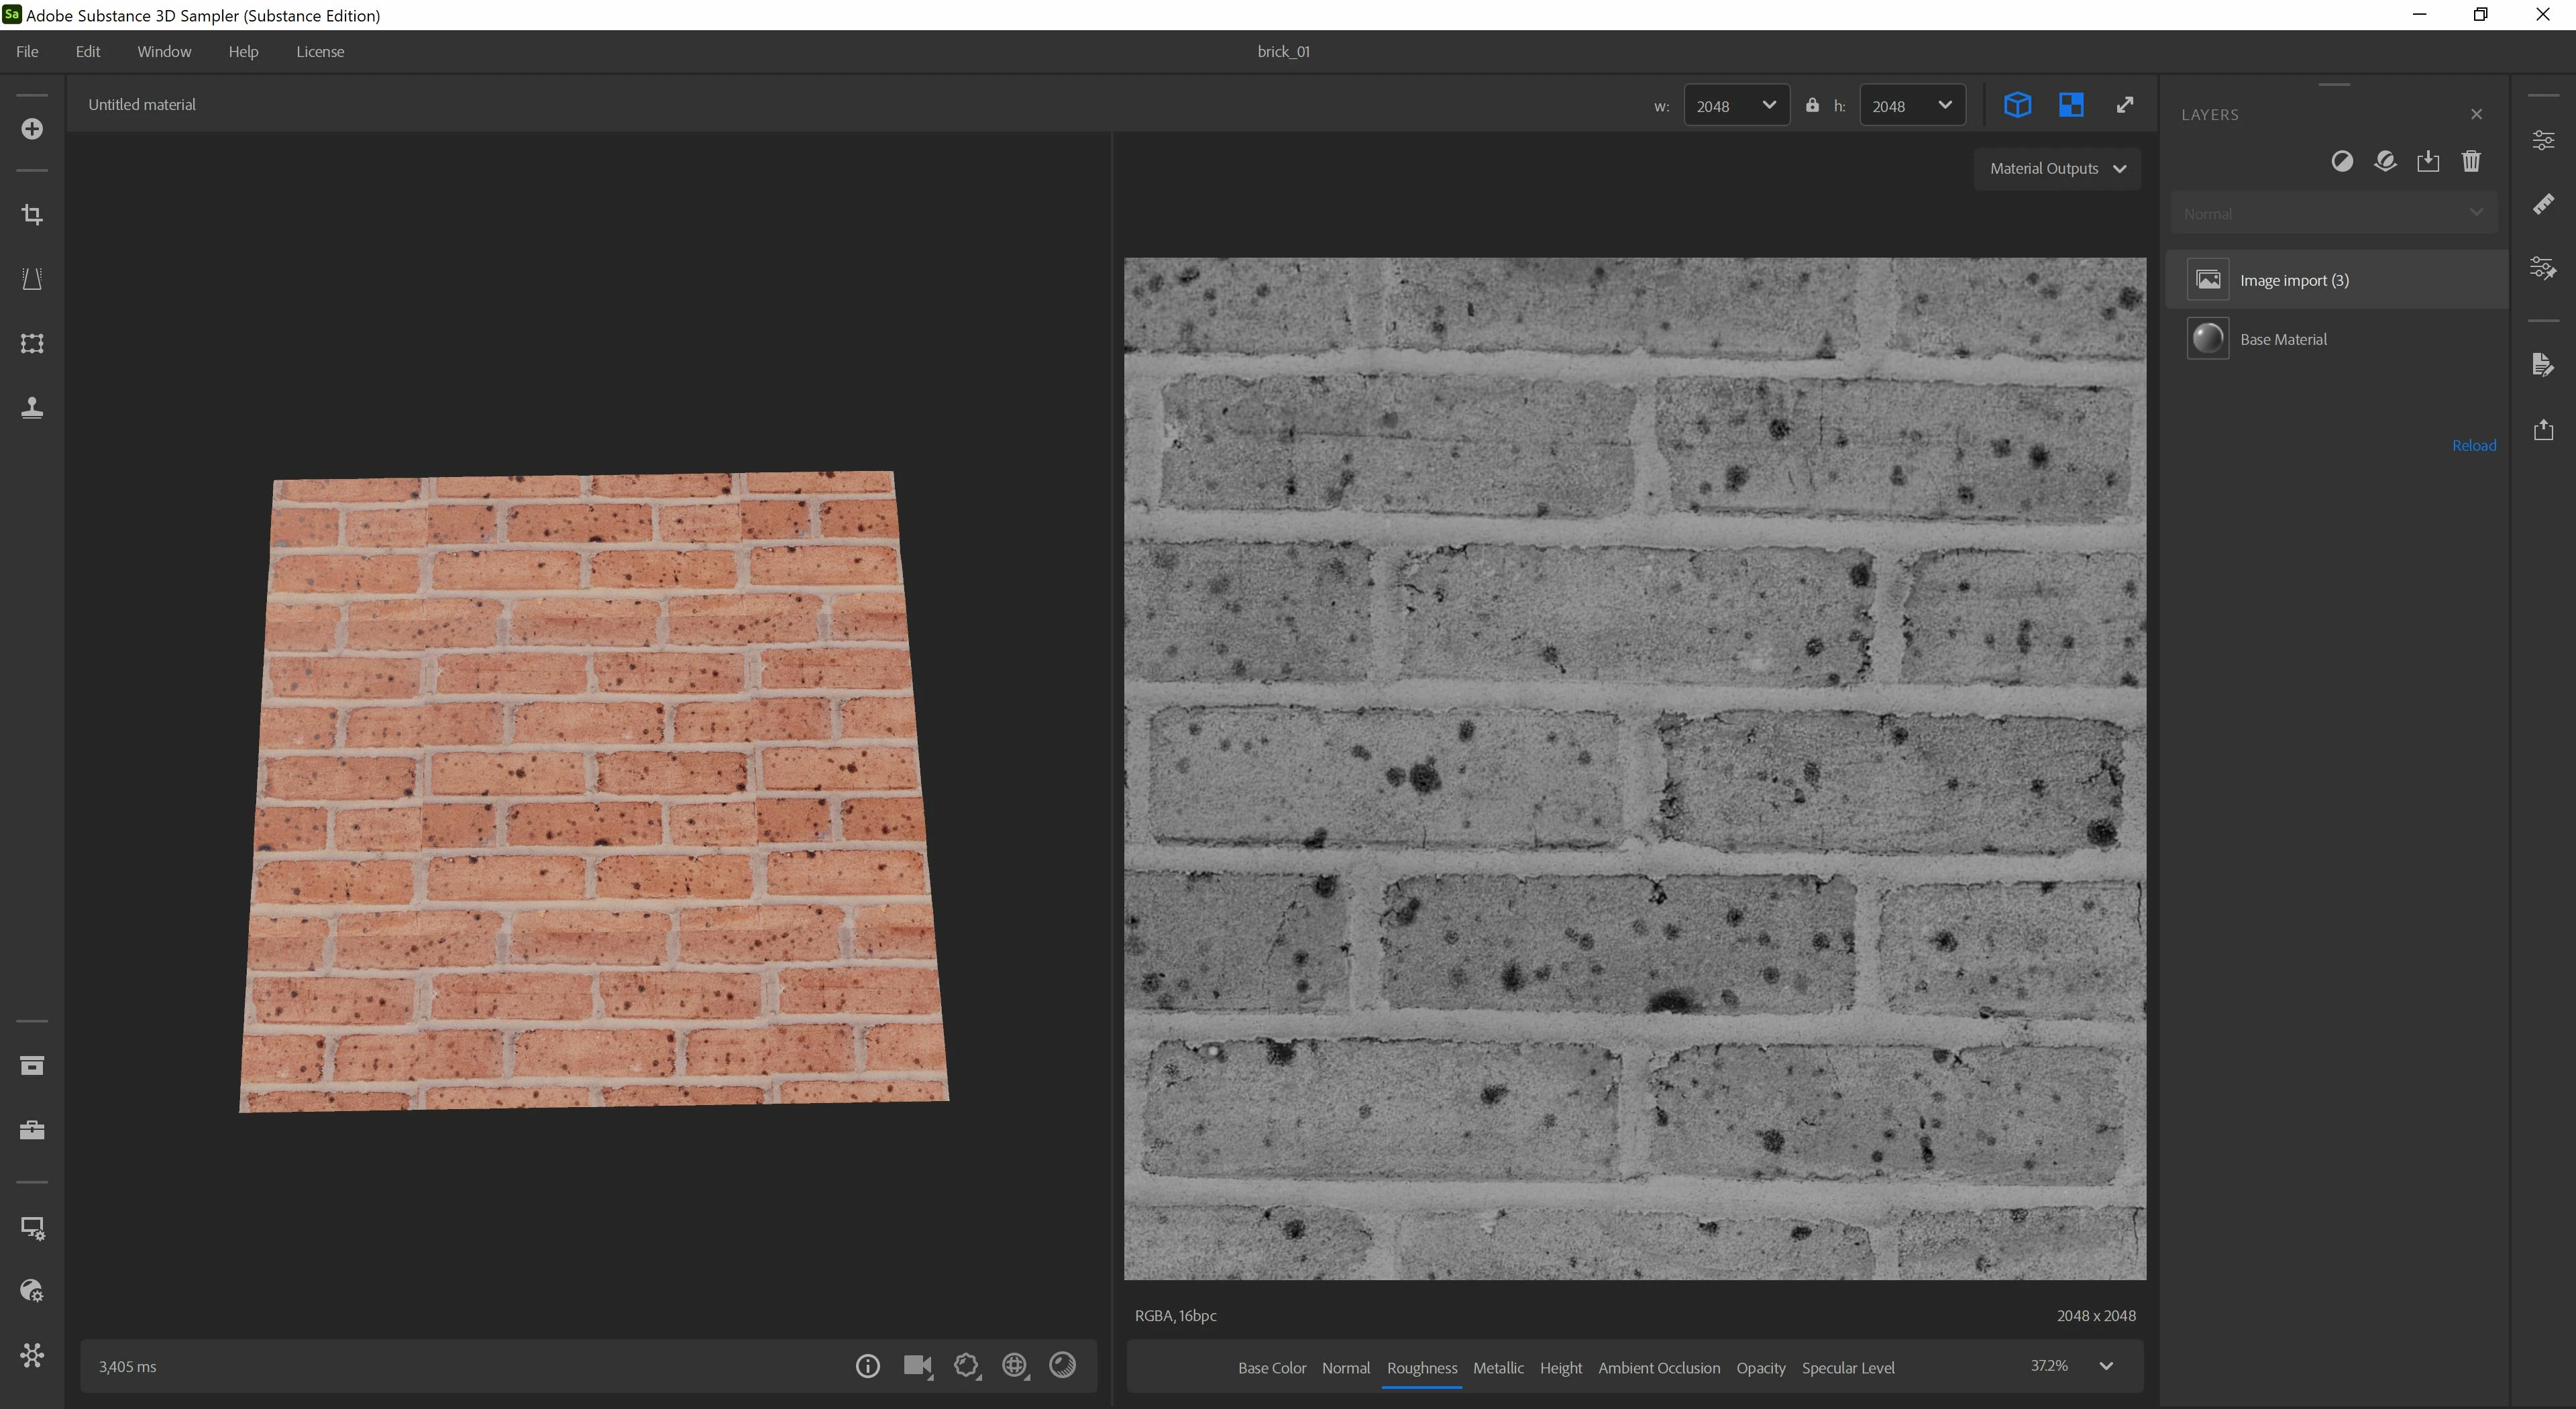Click the Share export icon on right
Image resolution: width=2576 pixels, height=1409 pixels.
(2543, 430)
